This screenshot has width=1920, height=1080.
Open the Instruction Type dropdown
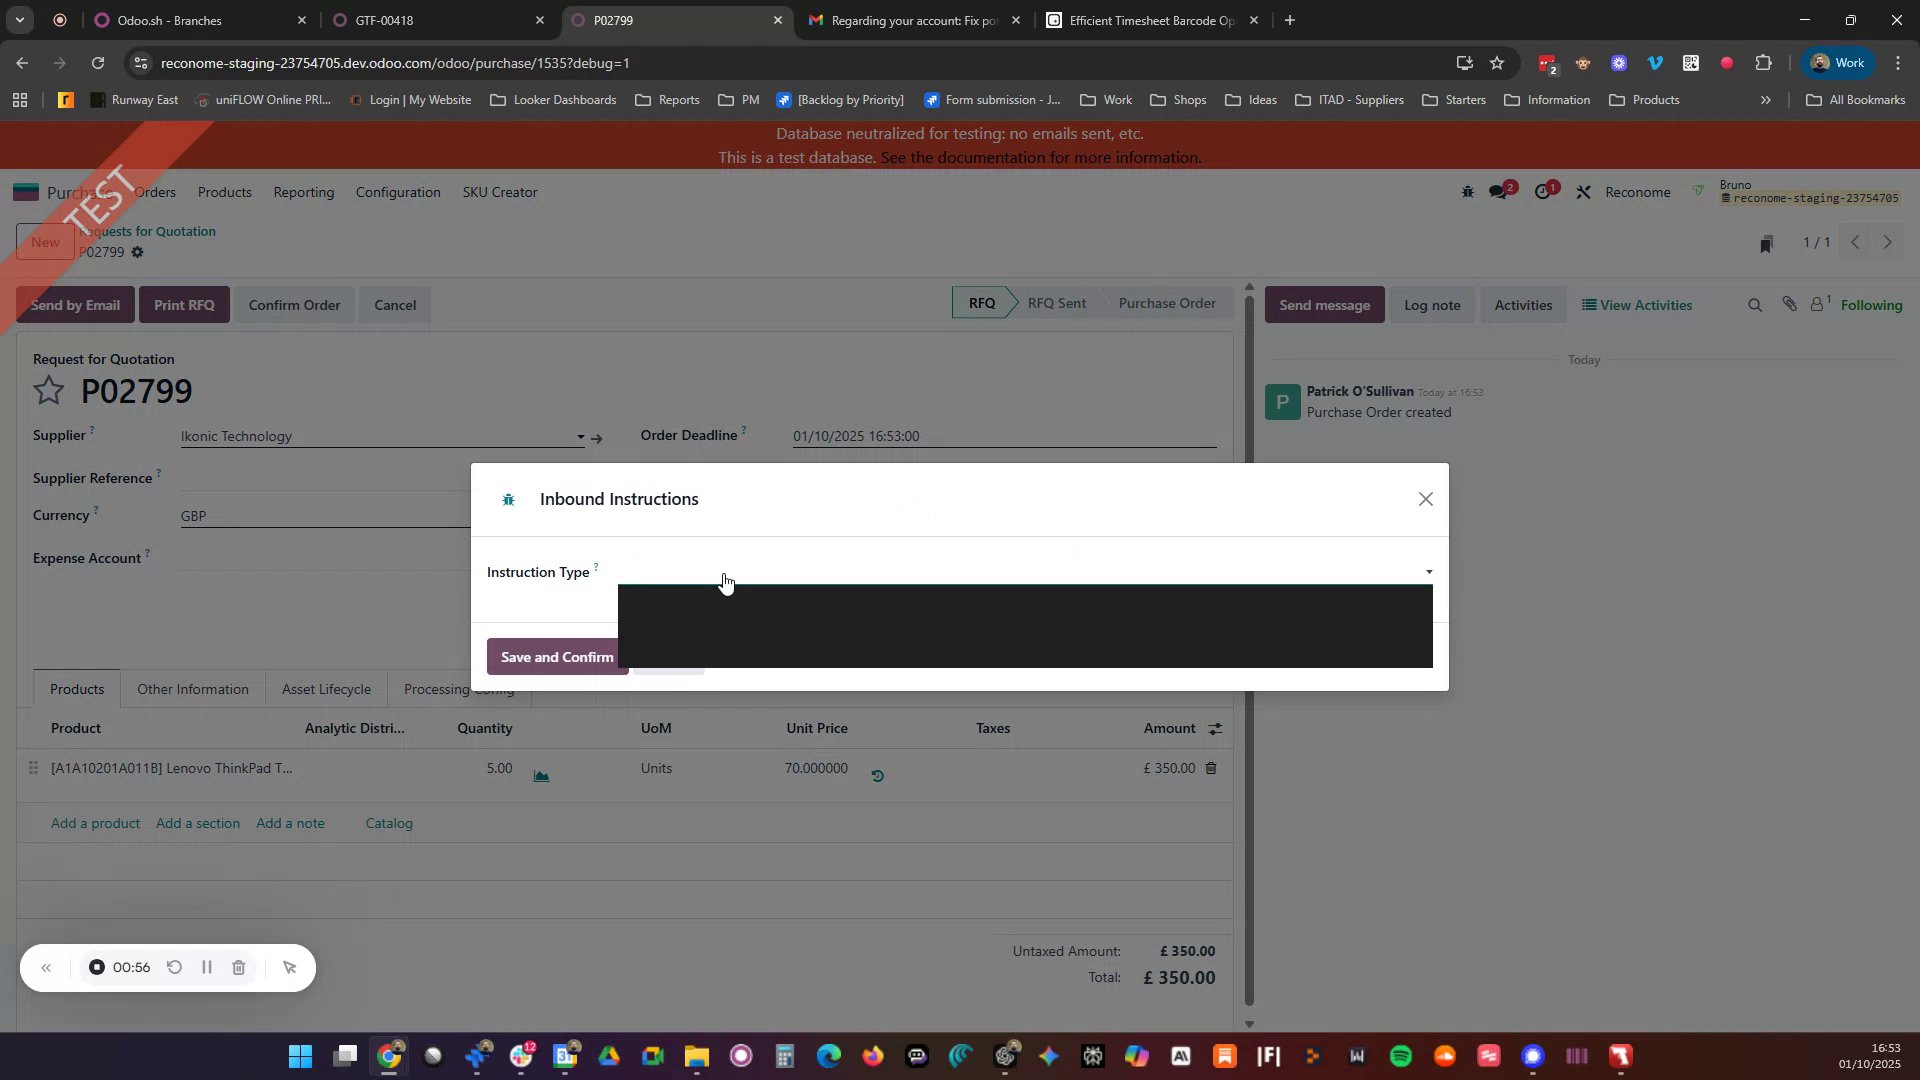(x=1427, y=571)
